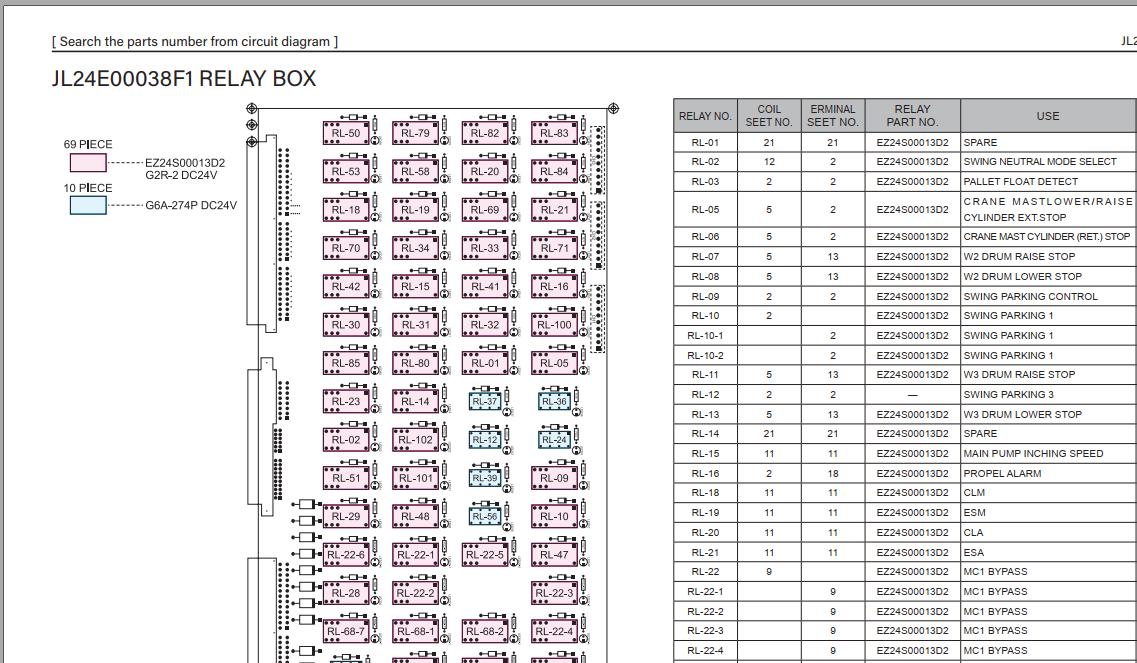Click relay RL-50 in the diagram
1137x663 pixels.
[346, 133]
